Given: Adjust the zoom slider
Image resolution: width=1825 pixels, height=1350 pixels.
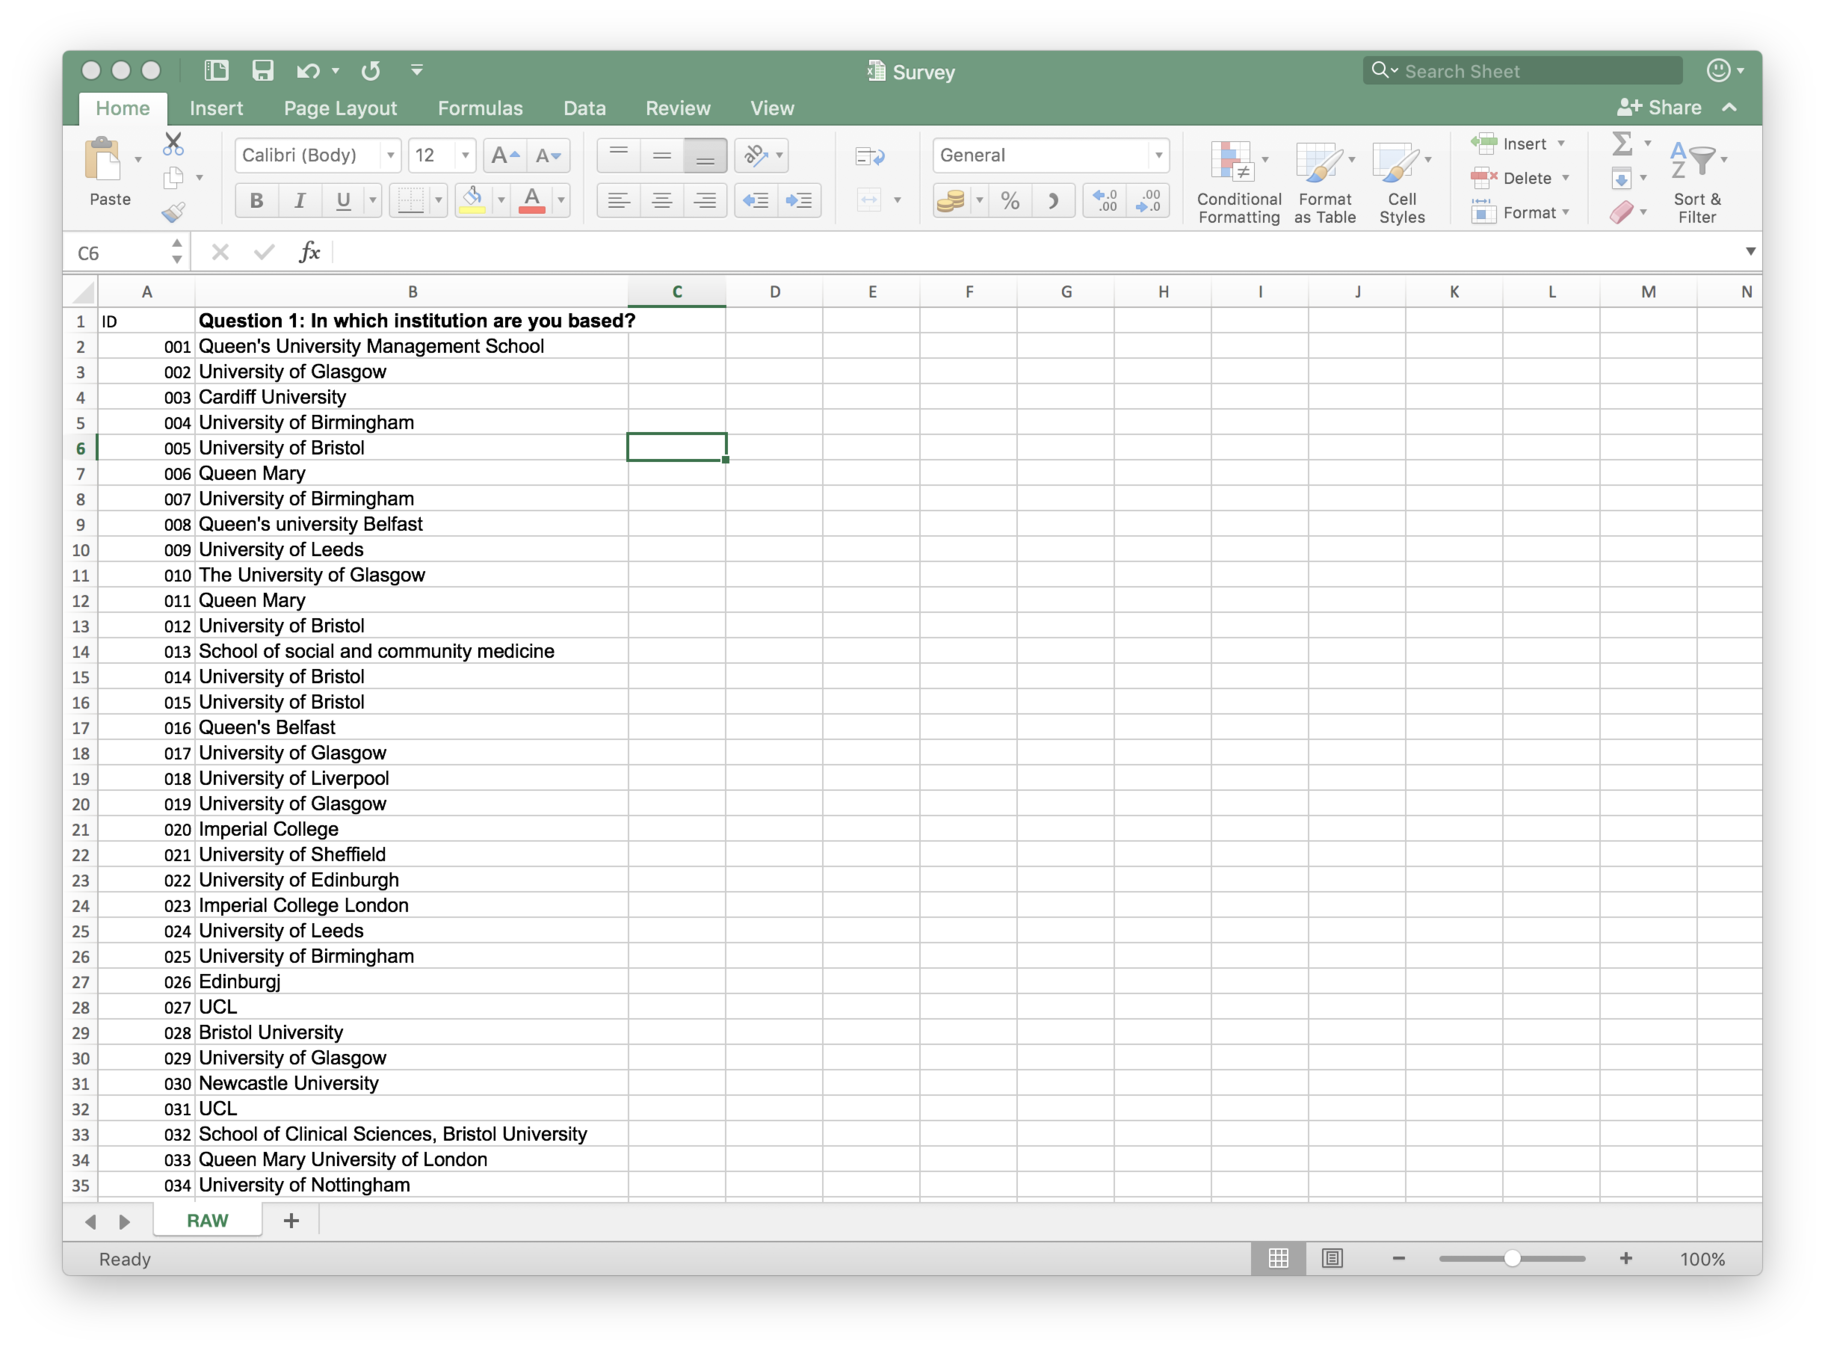Looking at the screenshot, I should (x=1513, y=1259).
